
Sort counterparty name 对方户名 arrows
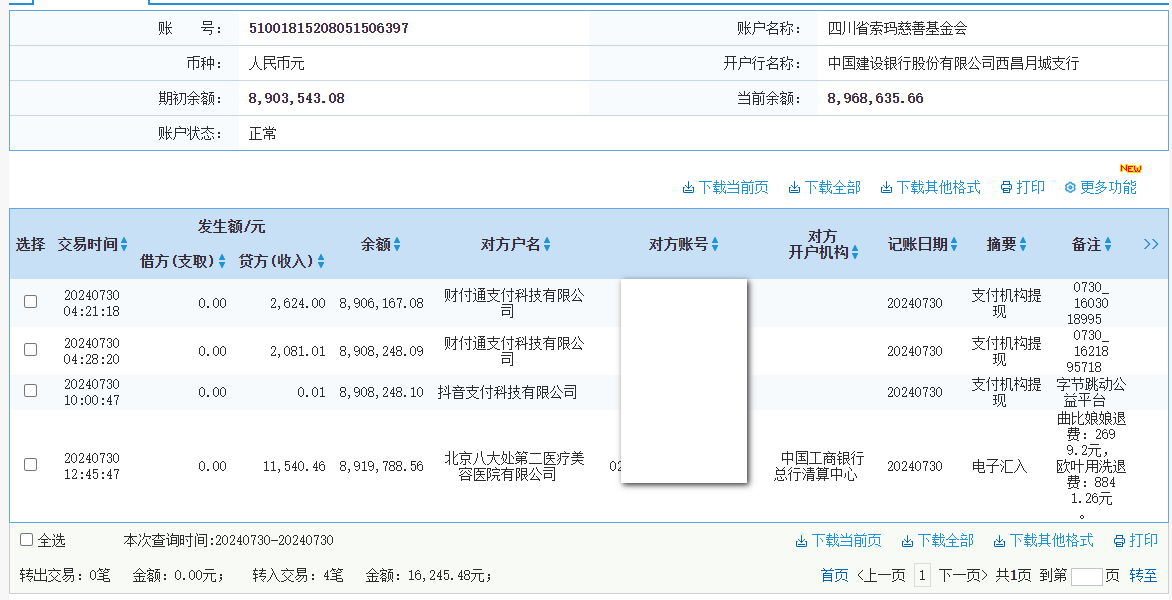click(x=547, y=244)
